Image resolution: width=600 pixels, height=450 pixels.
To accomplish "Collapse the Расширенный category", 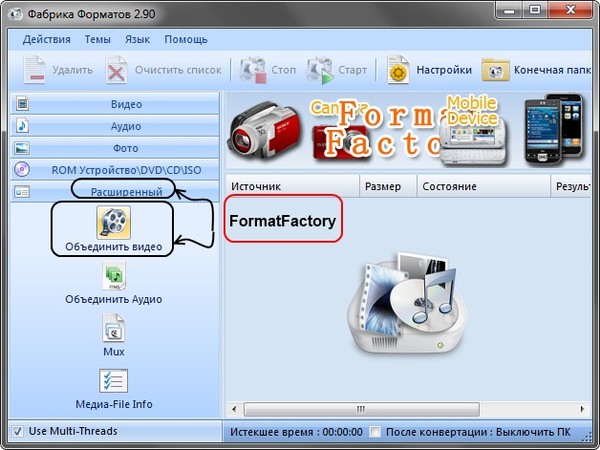I will point(115,191).
